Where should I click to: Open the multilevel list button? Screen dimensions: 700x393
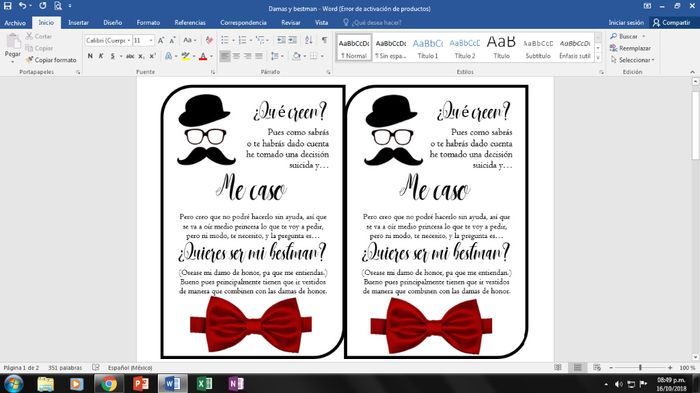tap(260, 40)
